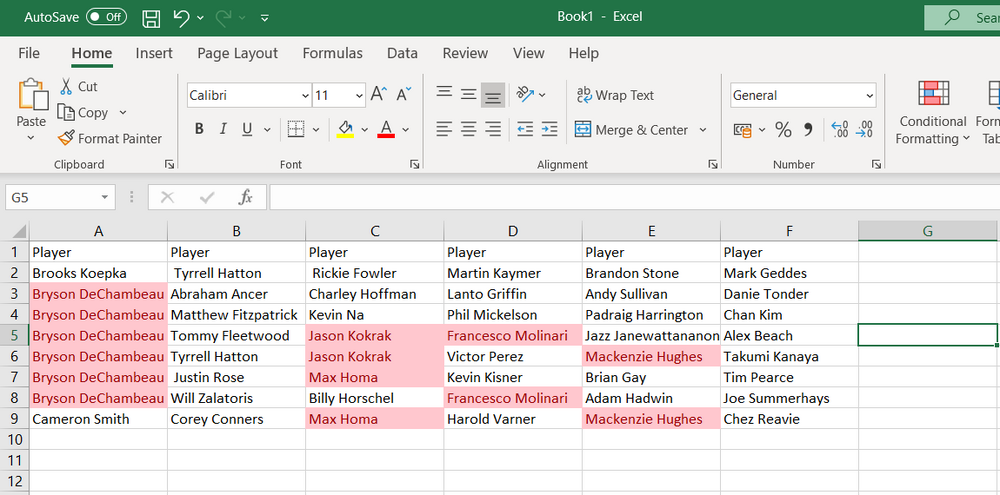Screen dimensions: 1000x495
Task: Select Center horizontal alignment icon
Action: click(x=469, y=129)
